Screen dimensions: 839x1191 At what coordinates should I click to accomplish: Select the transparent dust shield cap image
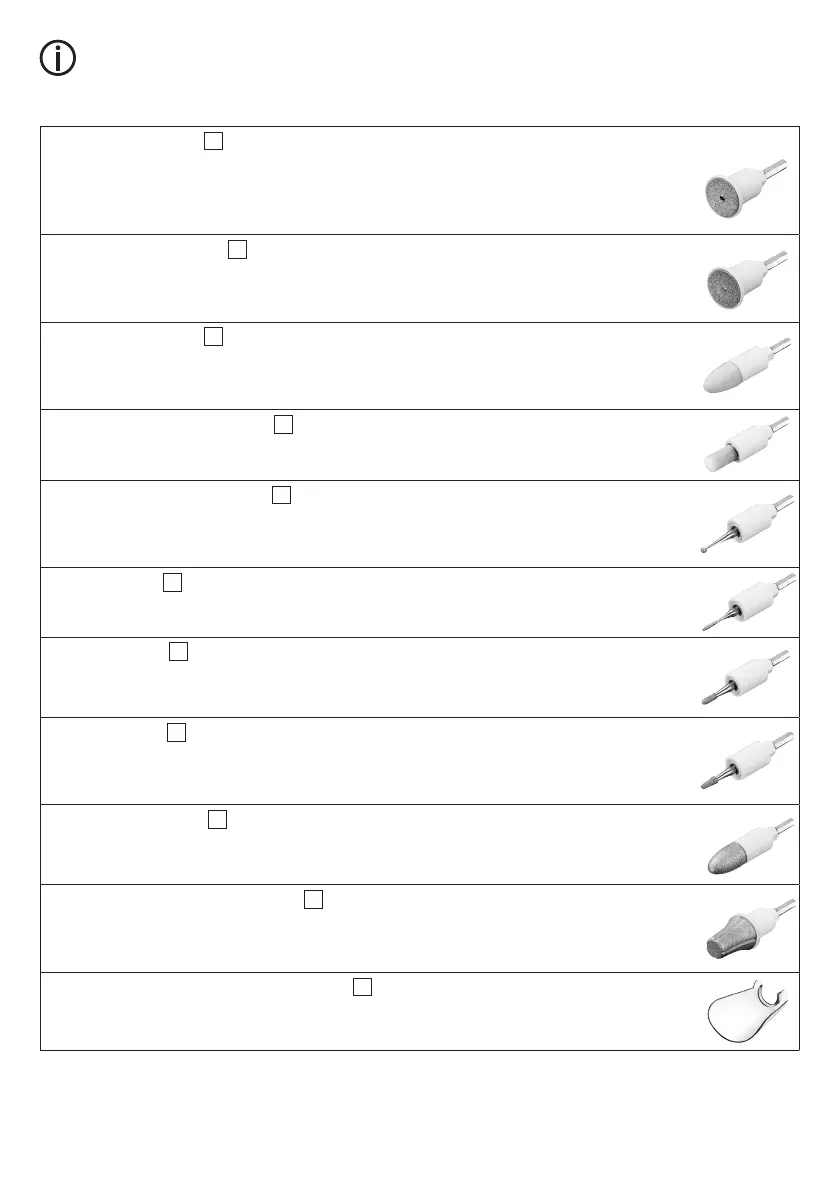pyautogui.click(x=745, y=1010)
